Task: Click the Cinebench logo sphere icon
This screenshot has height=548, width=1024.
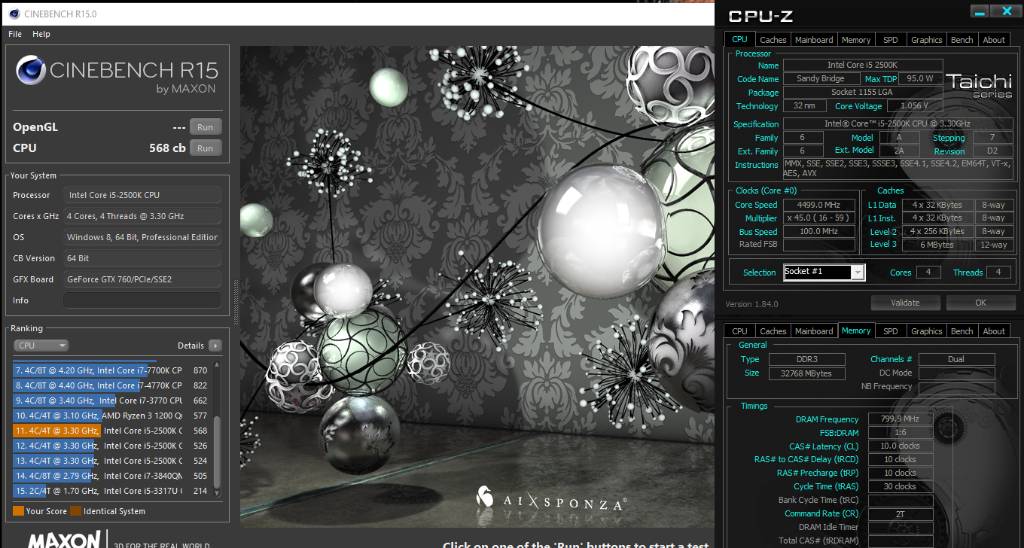Action: tap(30, 73)
